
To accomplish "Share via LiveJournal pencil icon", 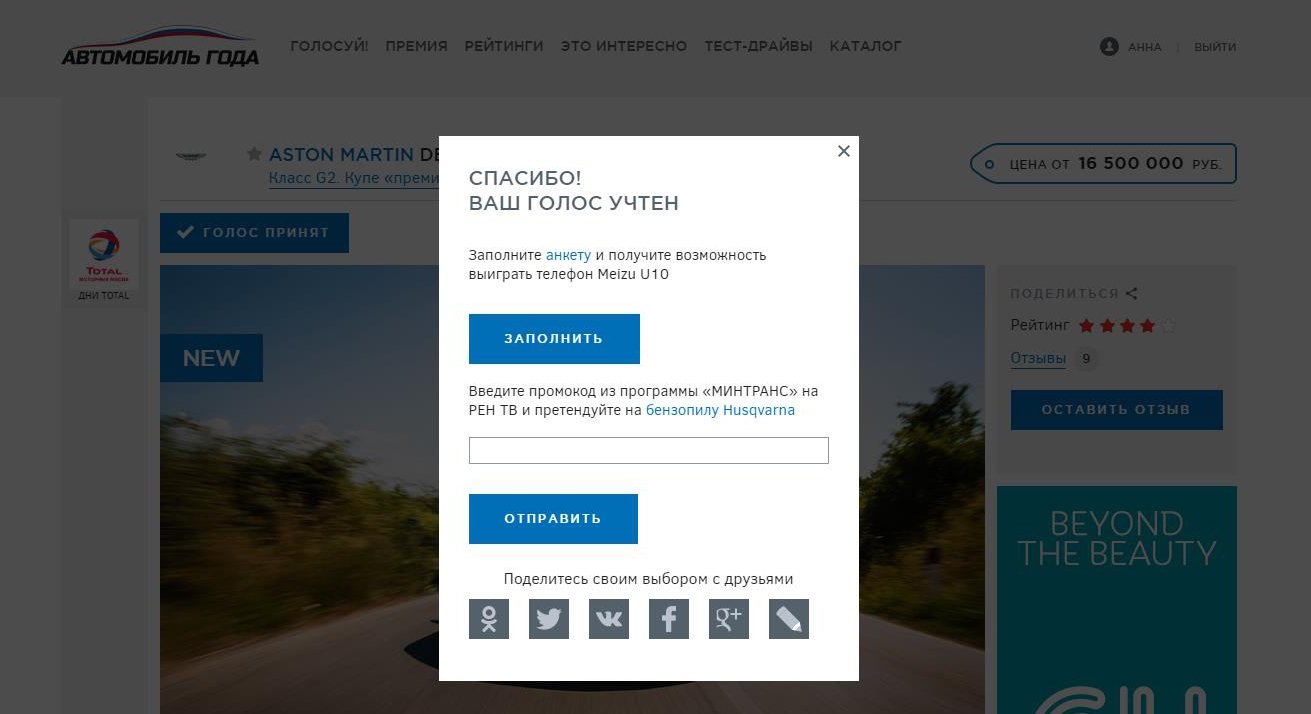I will pos(789,619).
